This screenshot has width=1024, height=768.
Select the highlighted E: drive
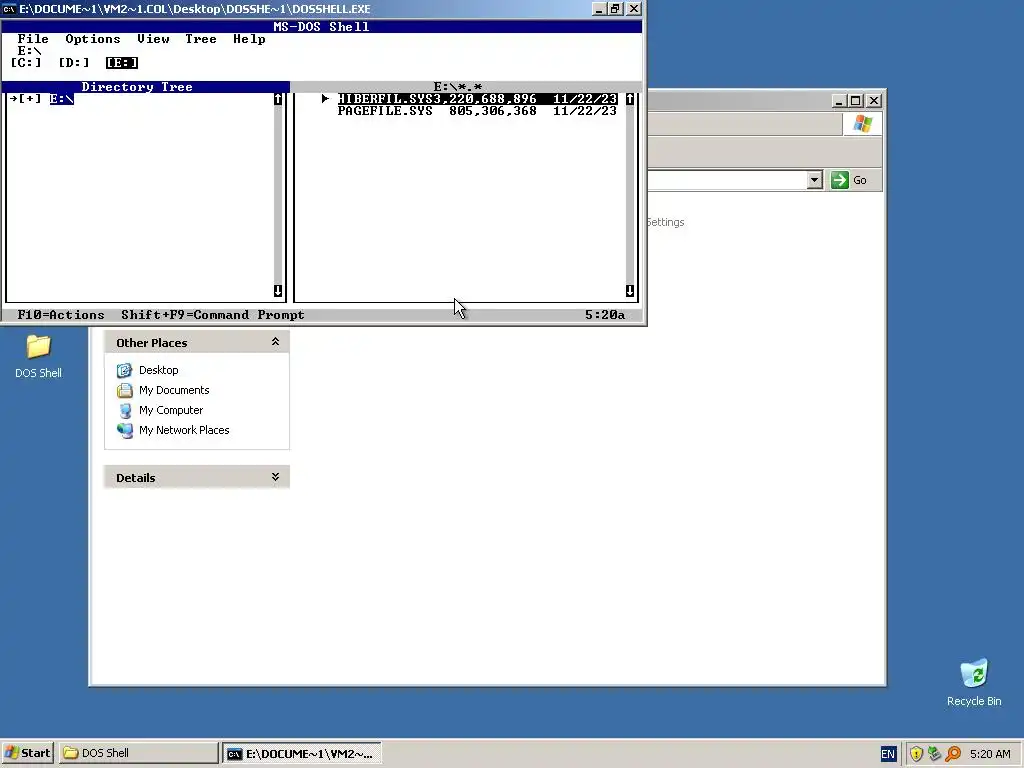point(122,63)
